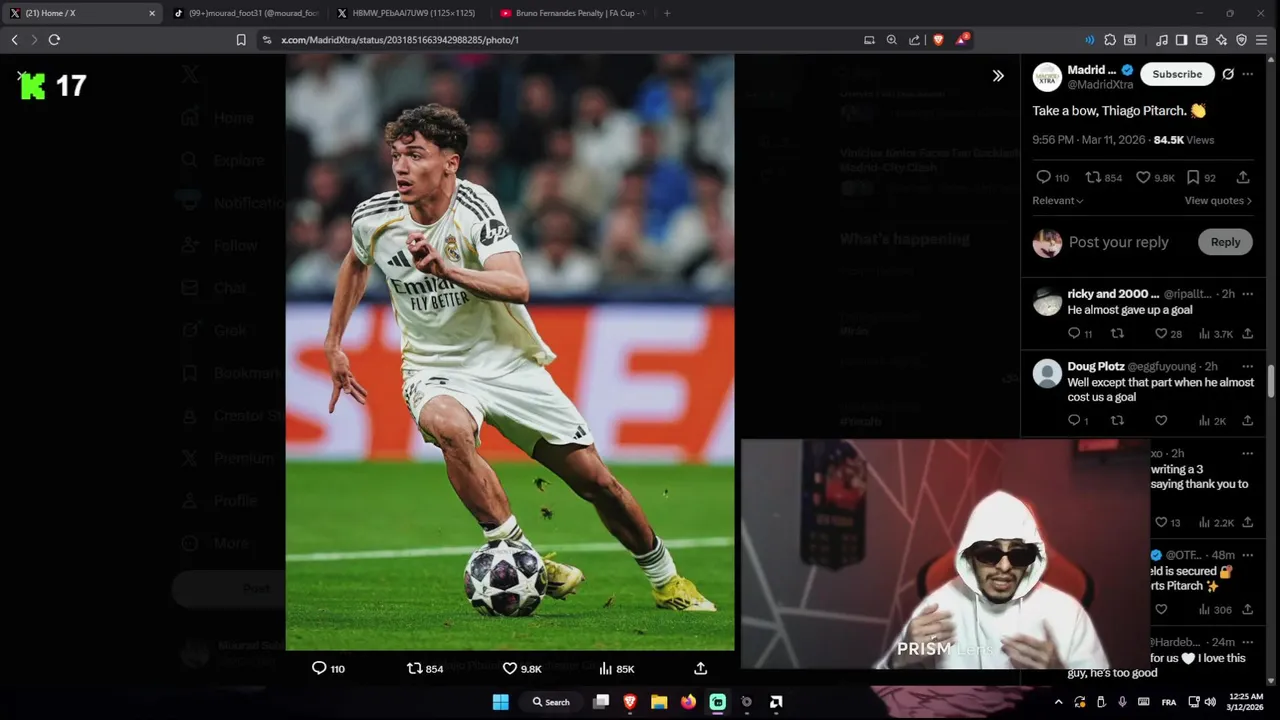Open more options on Doug Plotz reply
Image resolution: width=1280 pixels, height=720 pixels.
1247,367
